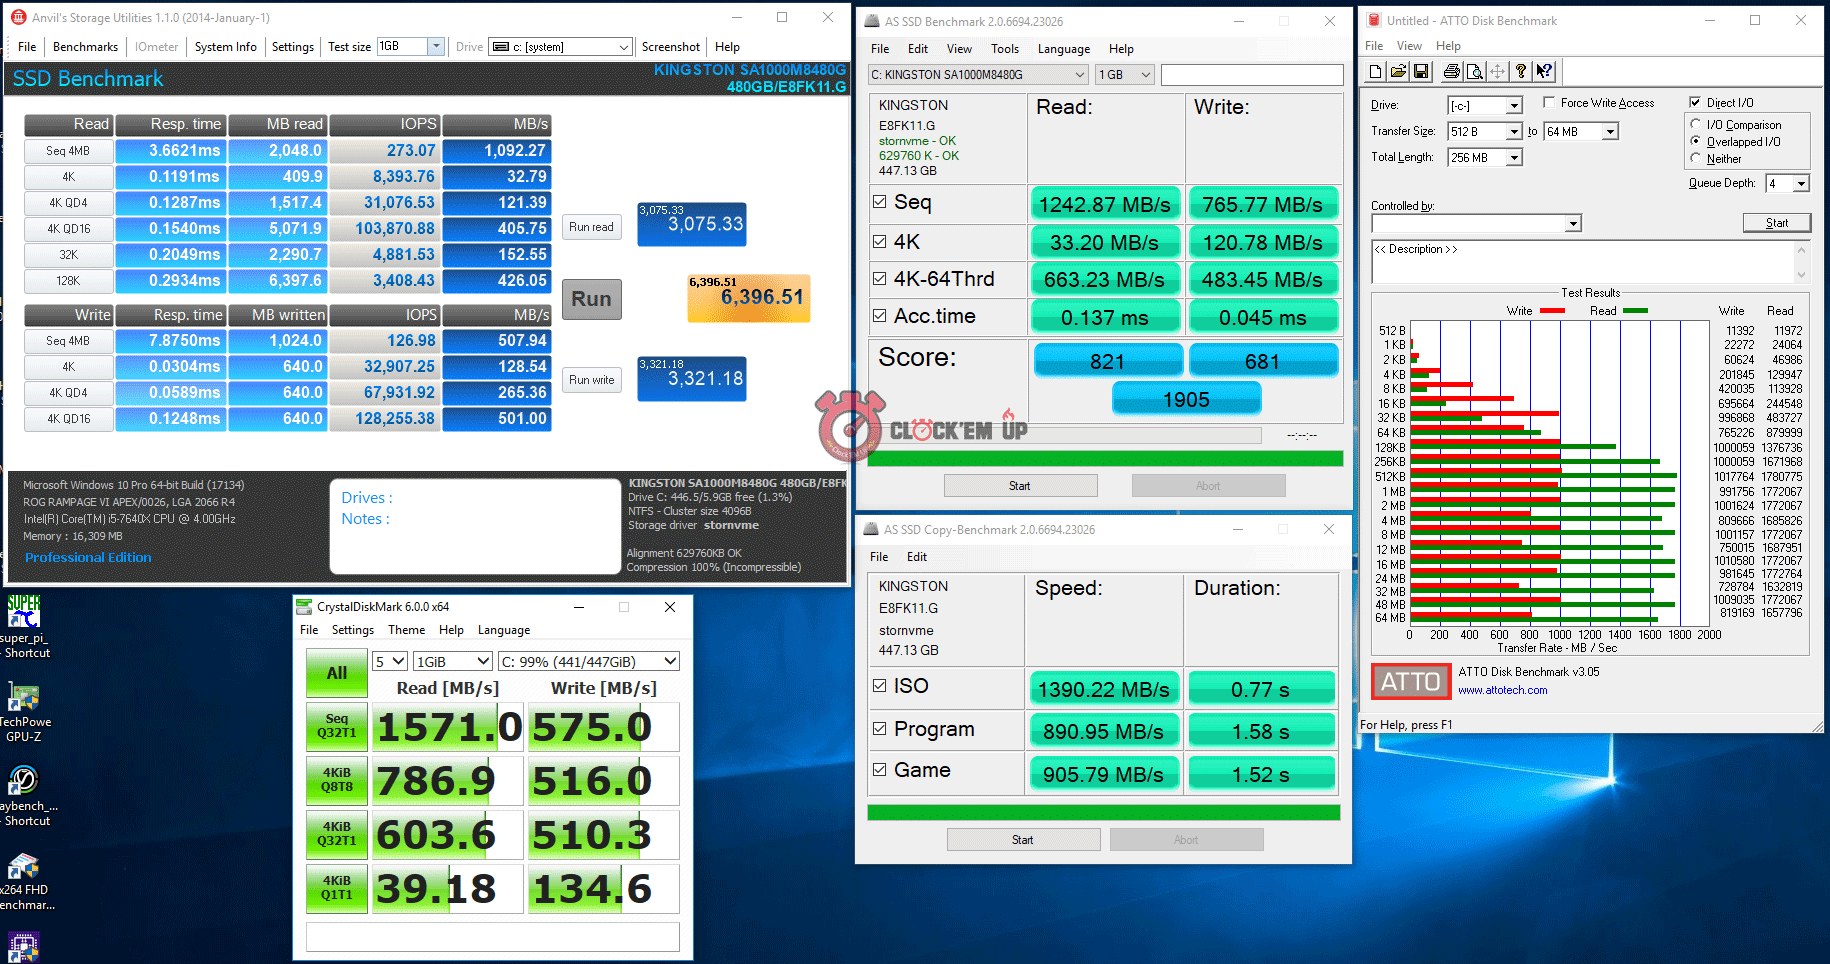Open the Benchmarks menu in Anvil's Storage Utilities
1830x964 pixels.
pyautogui.click(x=85, y=47)
